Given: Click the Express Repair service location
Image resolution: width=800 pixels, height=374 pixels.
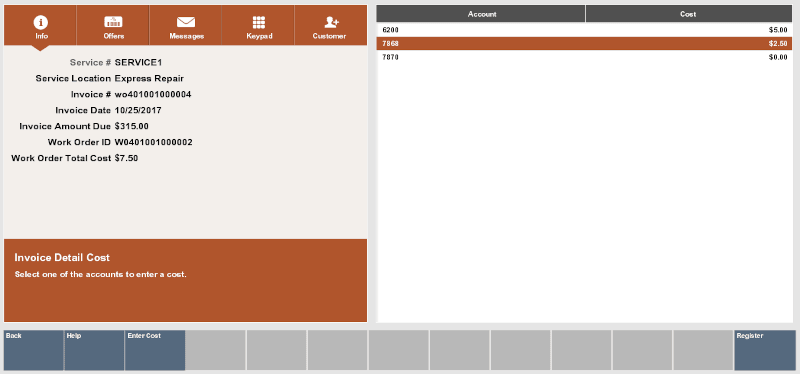Looking at the screenshot, I should tap(149, 79).
